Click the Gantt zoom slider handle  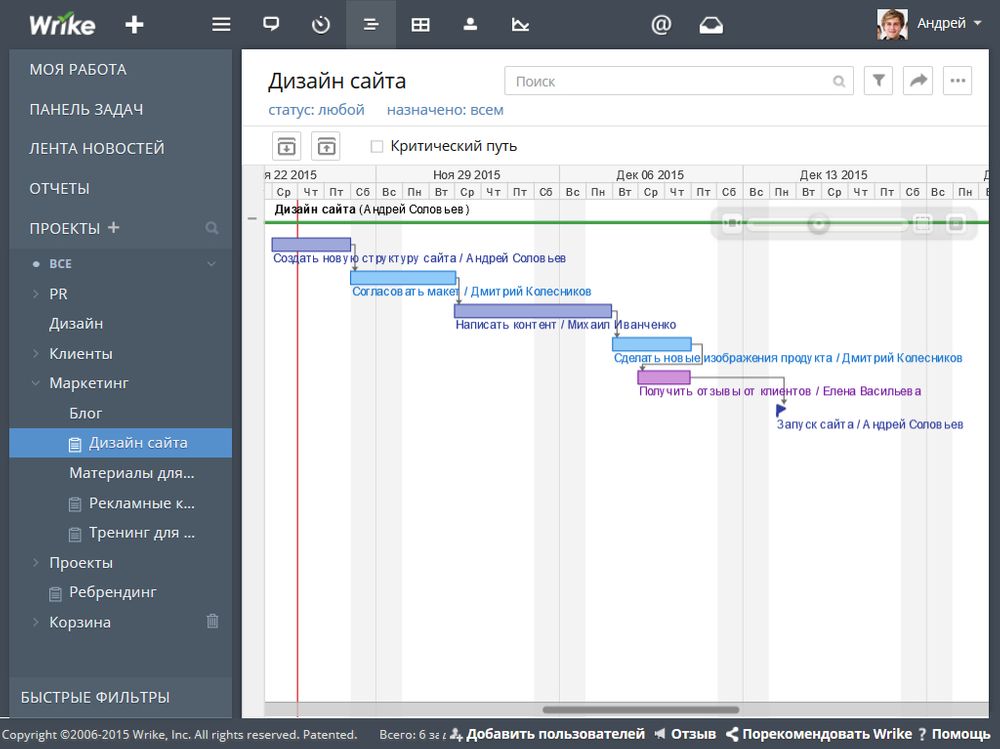pyautogui.click(x=819, y=224)
